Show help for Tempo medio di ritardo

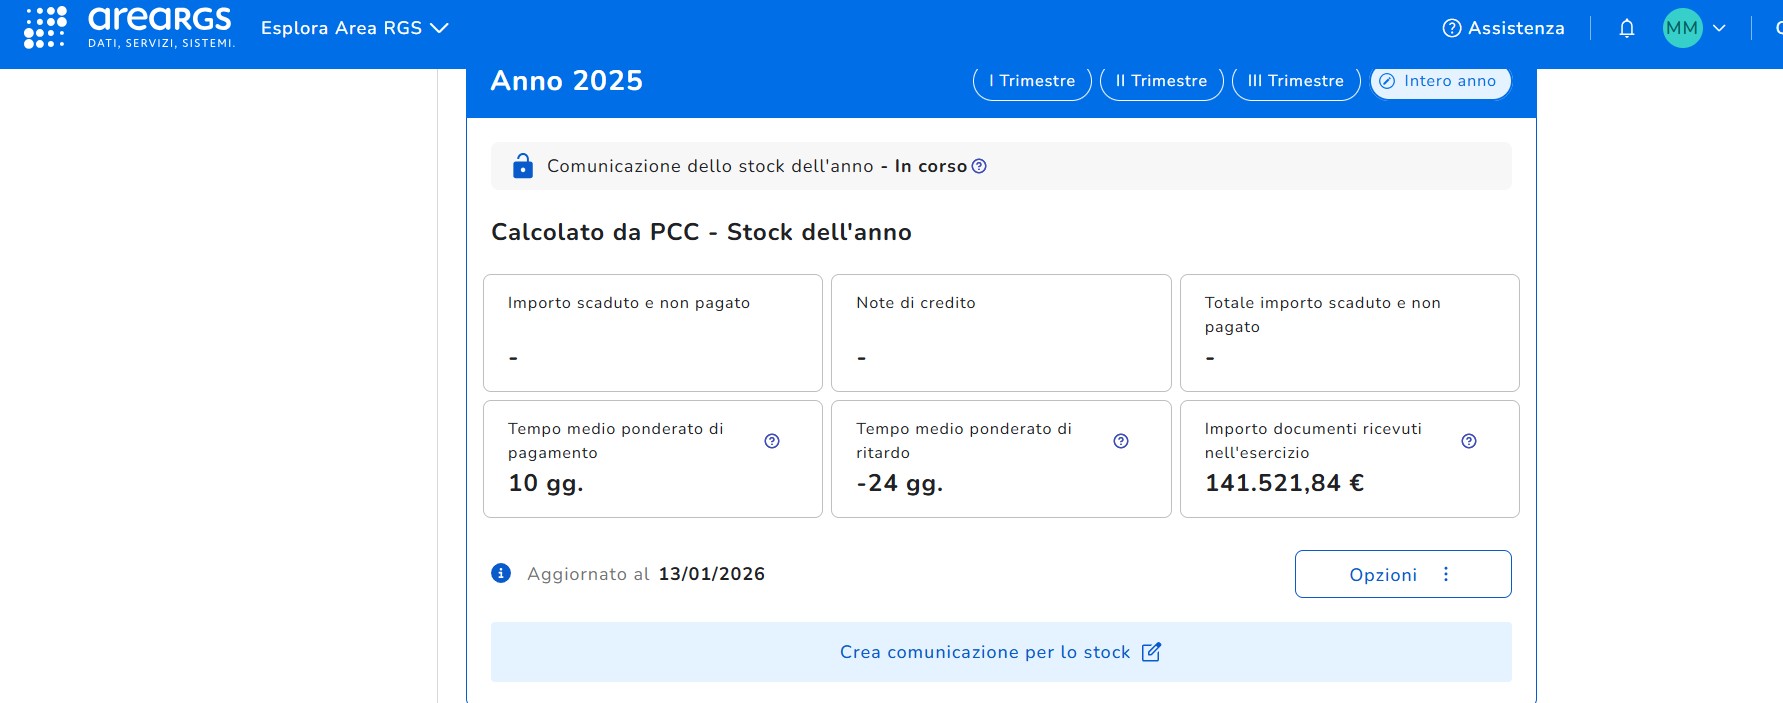pos(1121,441)
